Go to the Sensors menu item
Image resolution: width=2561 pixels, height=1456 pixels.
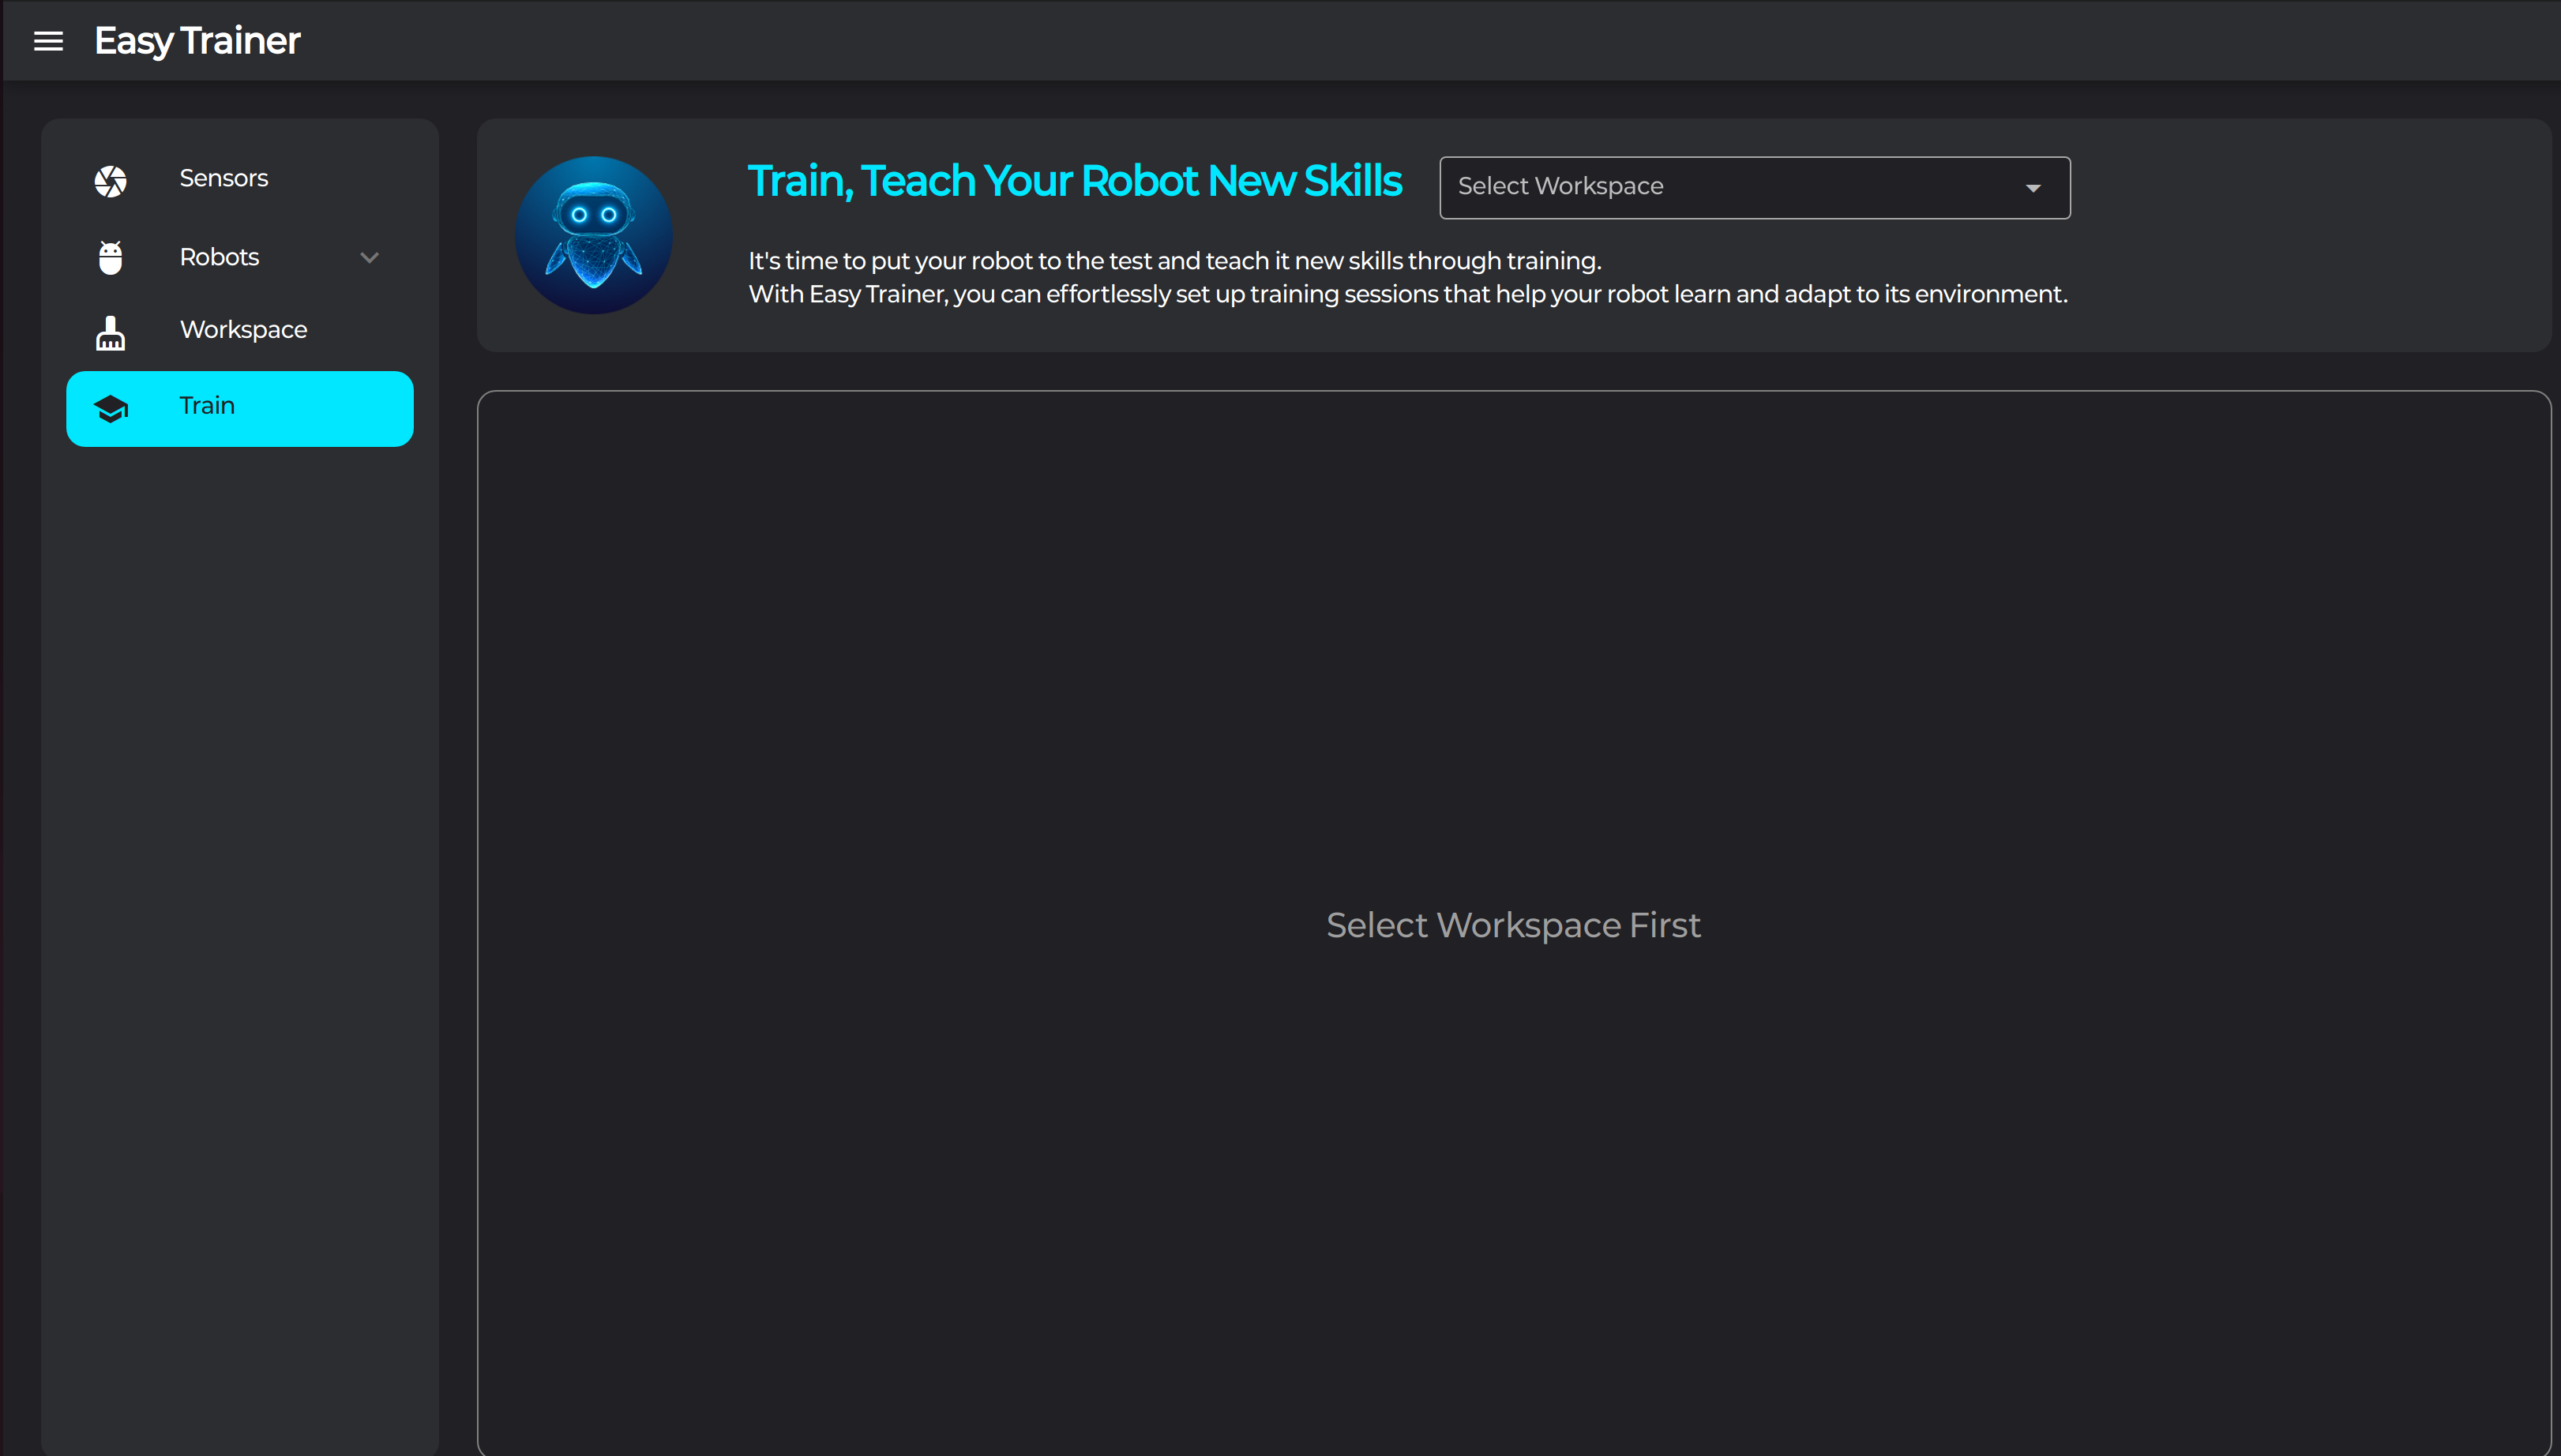coord(224,178)
